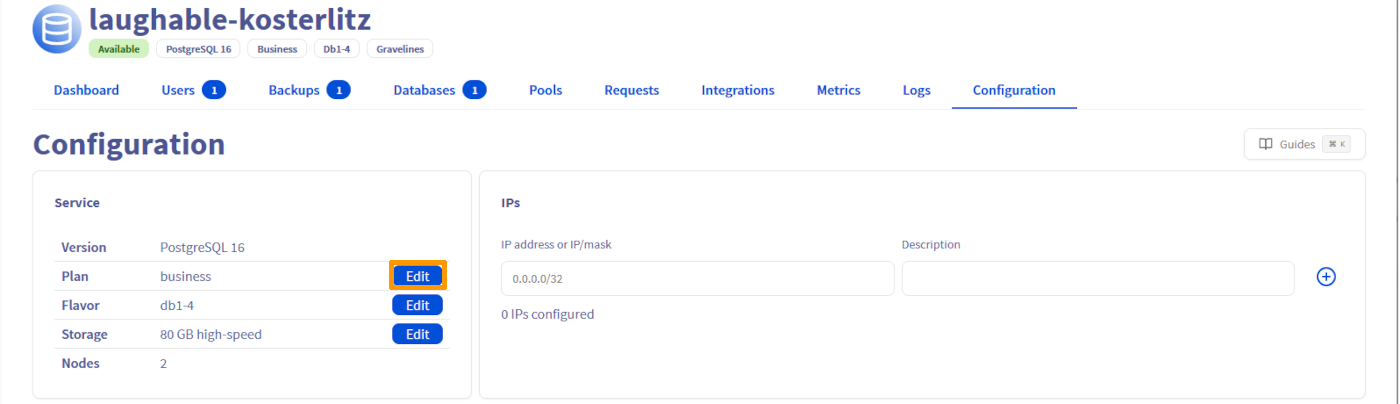
Task: Edit the db1-4 flavor
Action: coord(417,305)
